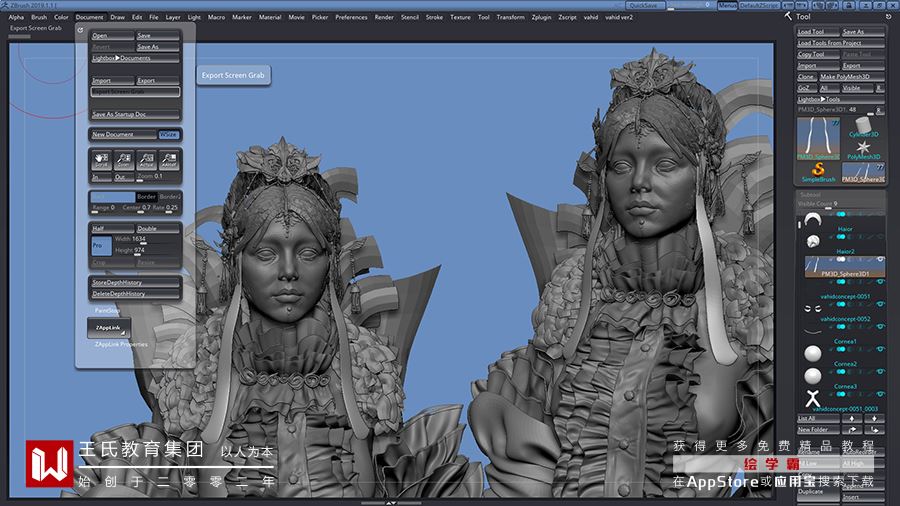Hide the Cornea3 subtool with its eye
This screenshot has height=506, width=900.
[x=880, y=394]
